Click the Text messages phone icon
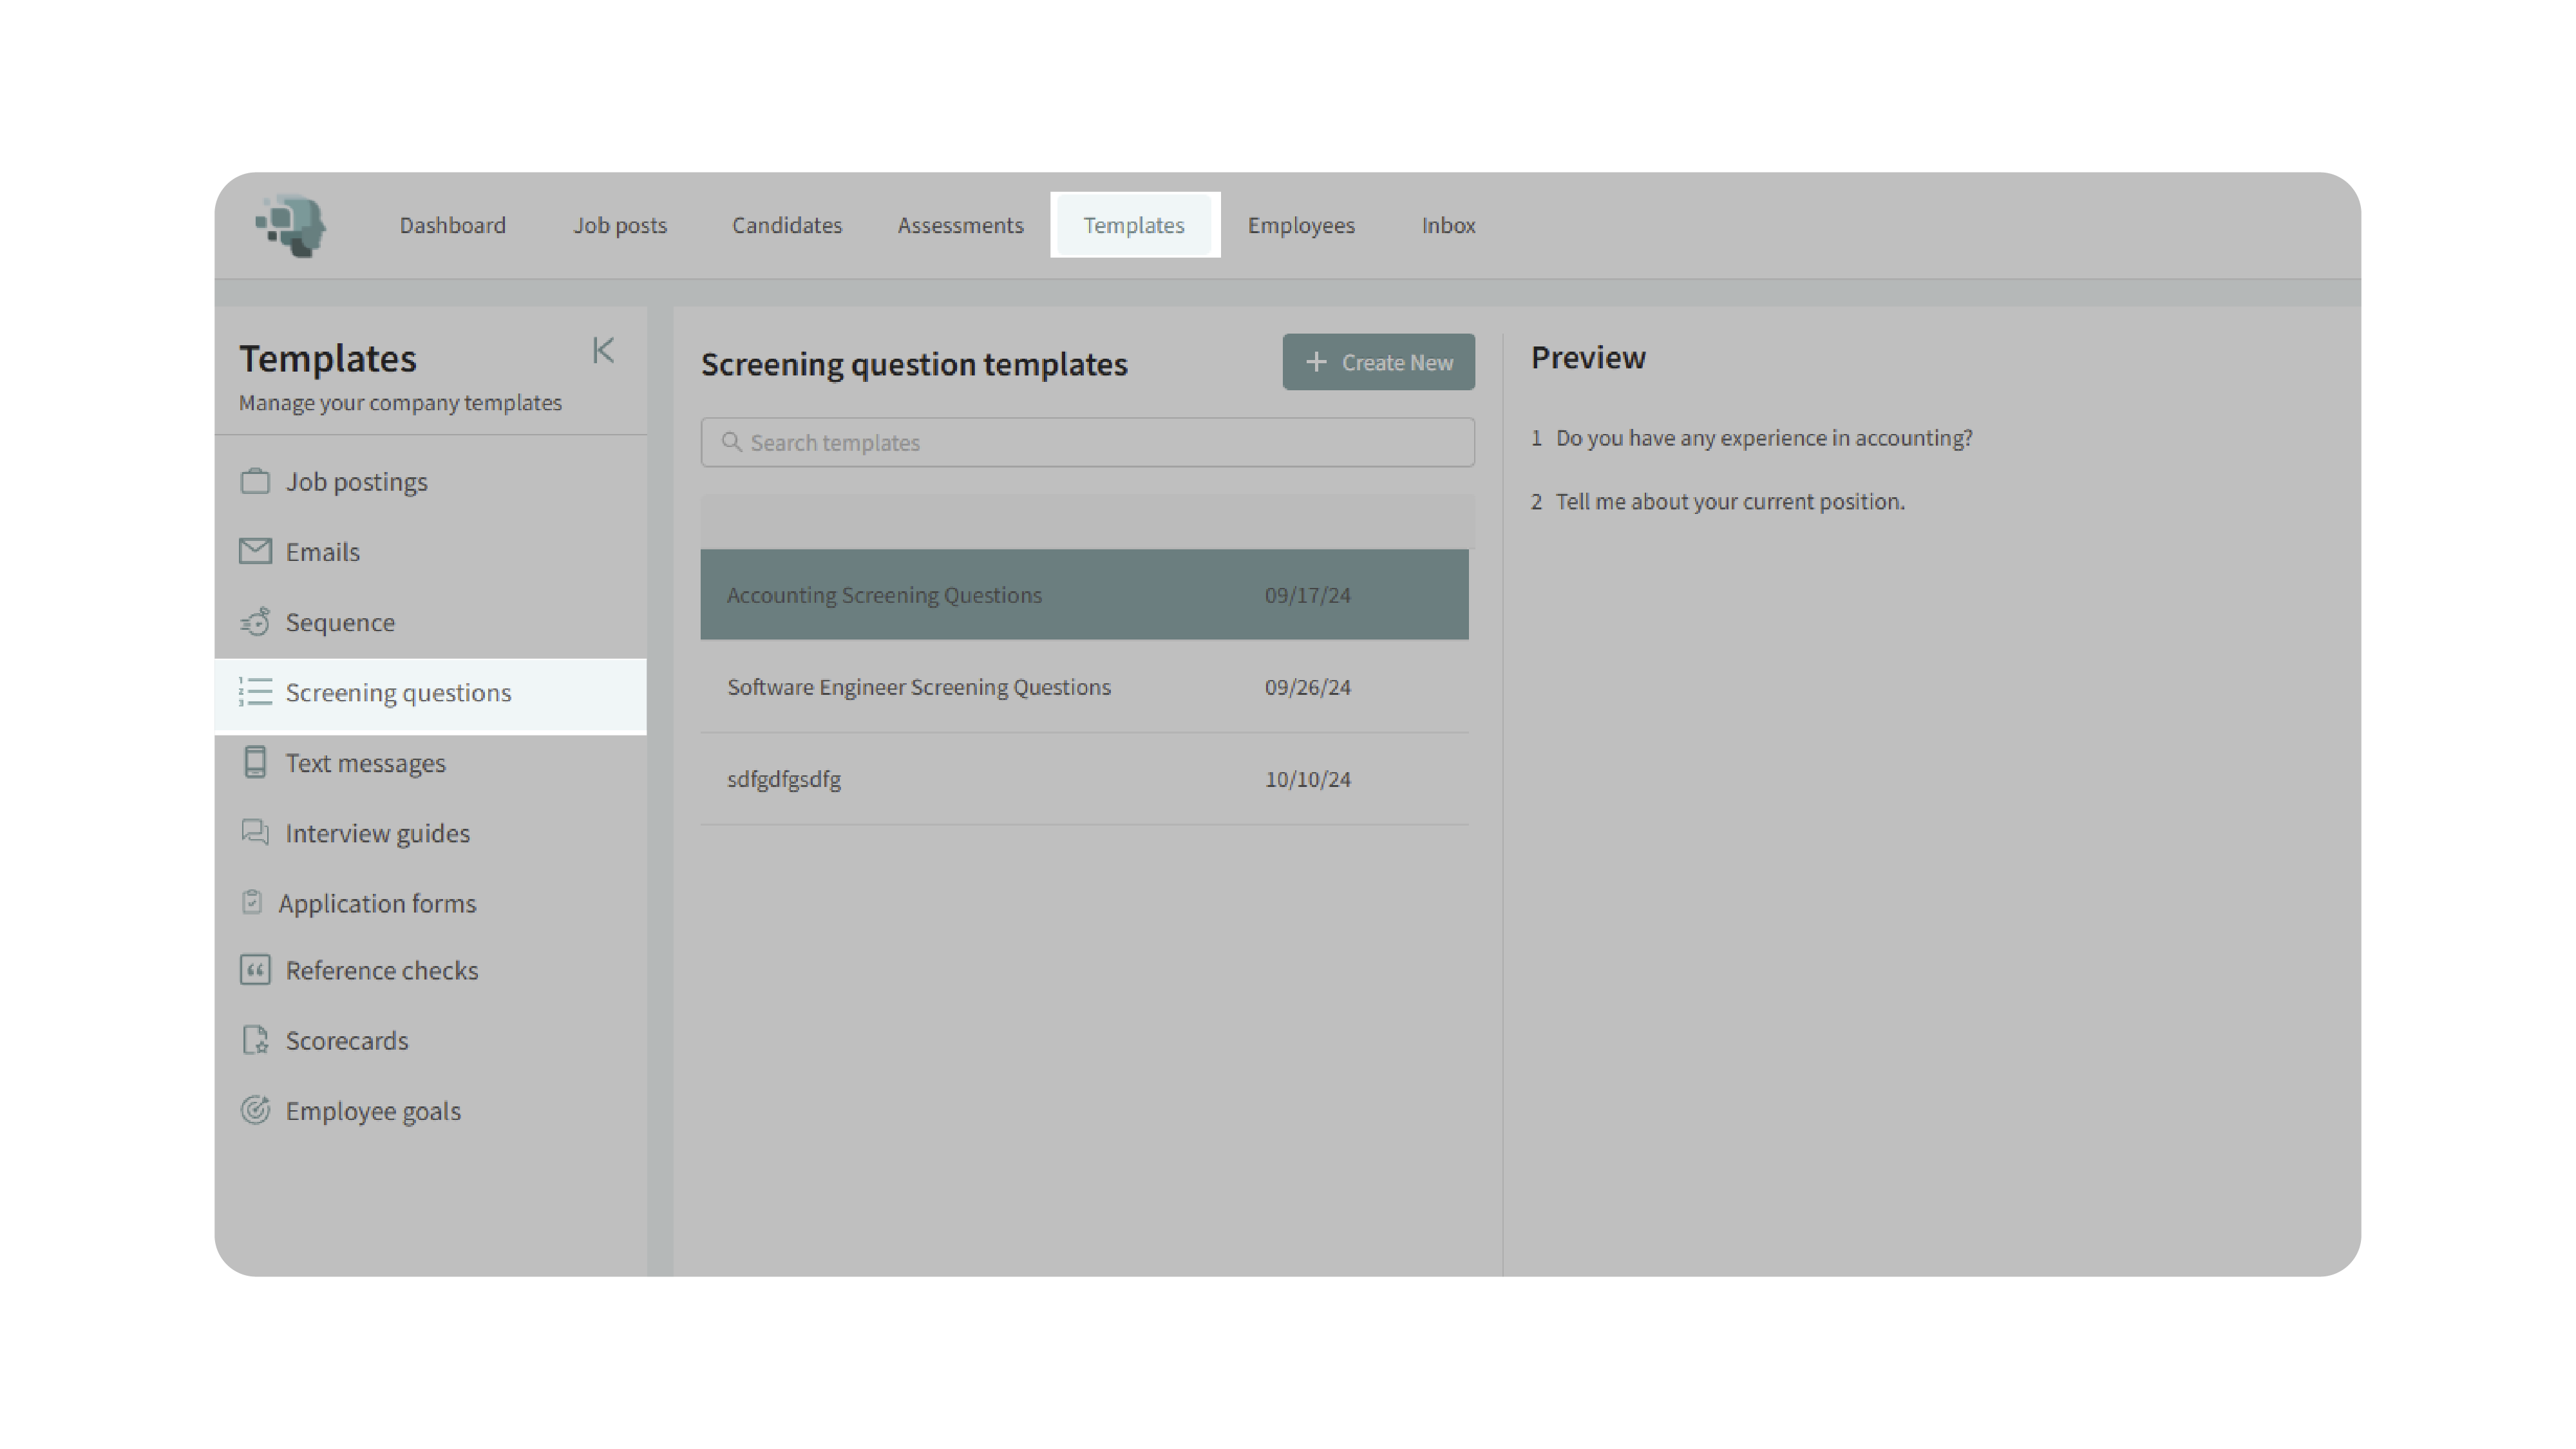Image resolution: width=2576 pixels, height=1449 pixels. pyautogui.click(x=255, y=762)
